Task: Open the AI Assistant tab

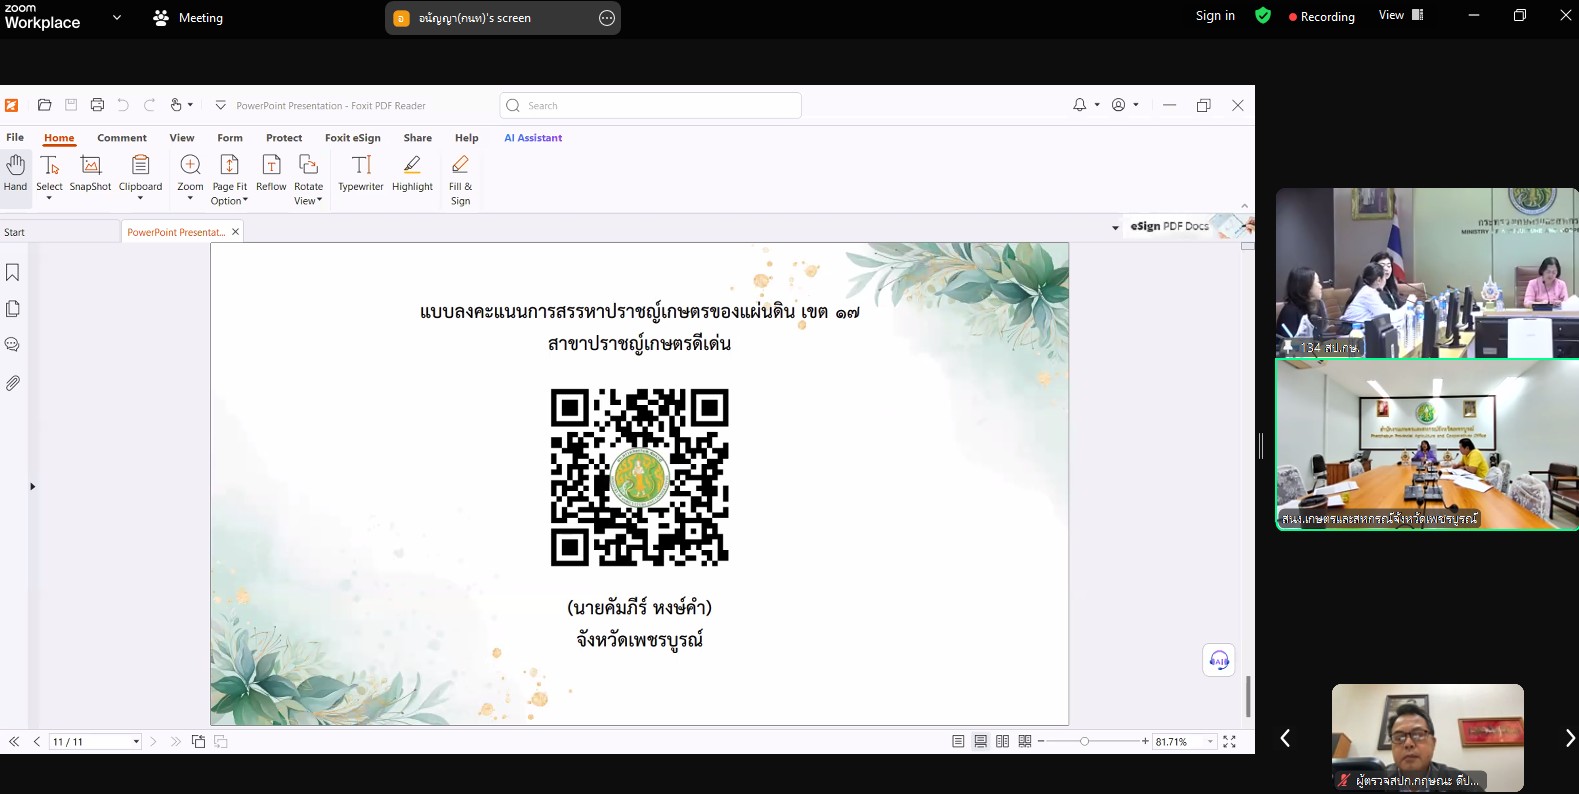Action: (533, 138)
